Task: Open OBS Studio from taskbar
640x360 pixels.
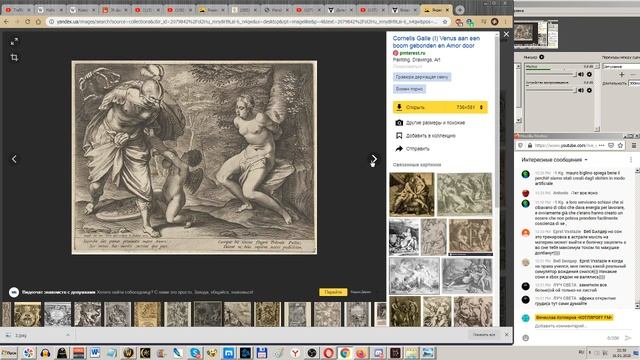Action: pos(312,352)
